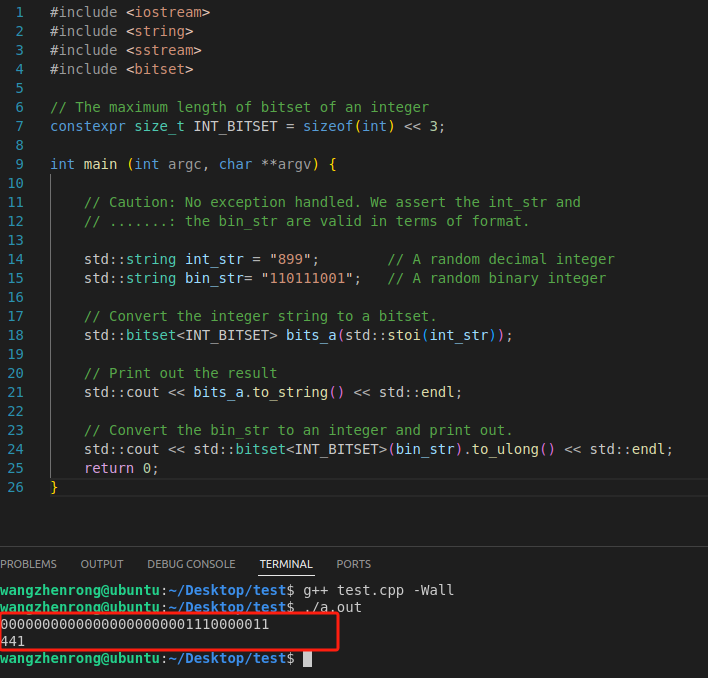
Task: Click the string literal "899"
Action: 290,259
